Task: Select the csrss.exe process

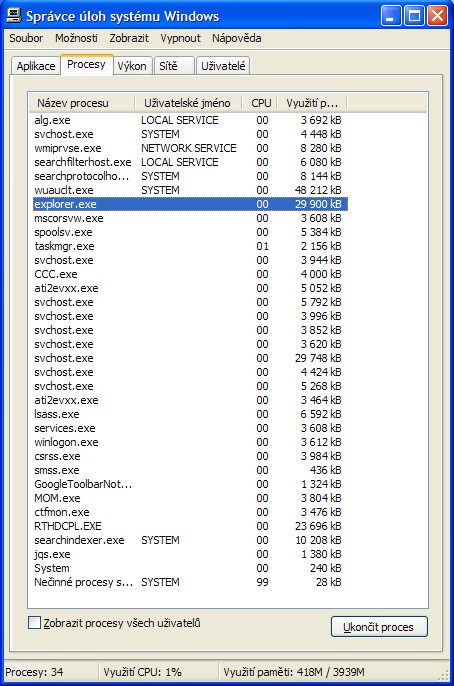Action: pyautogui.click(x=190, y=456)
